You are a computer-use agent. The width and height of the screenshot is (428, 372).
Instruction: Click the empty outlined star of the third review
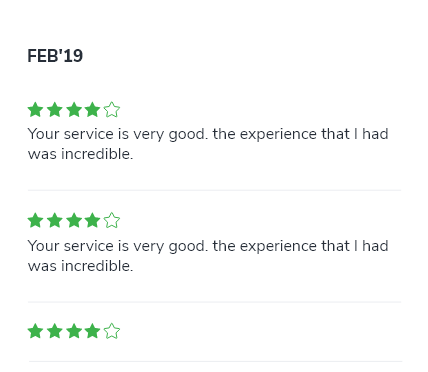112,331
